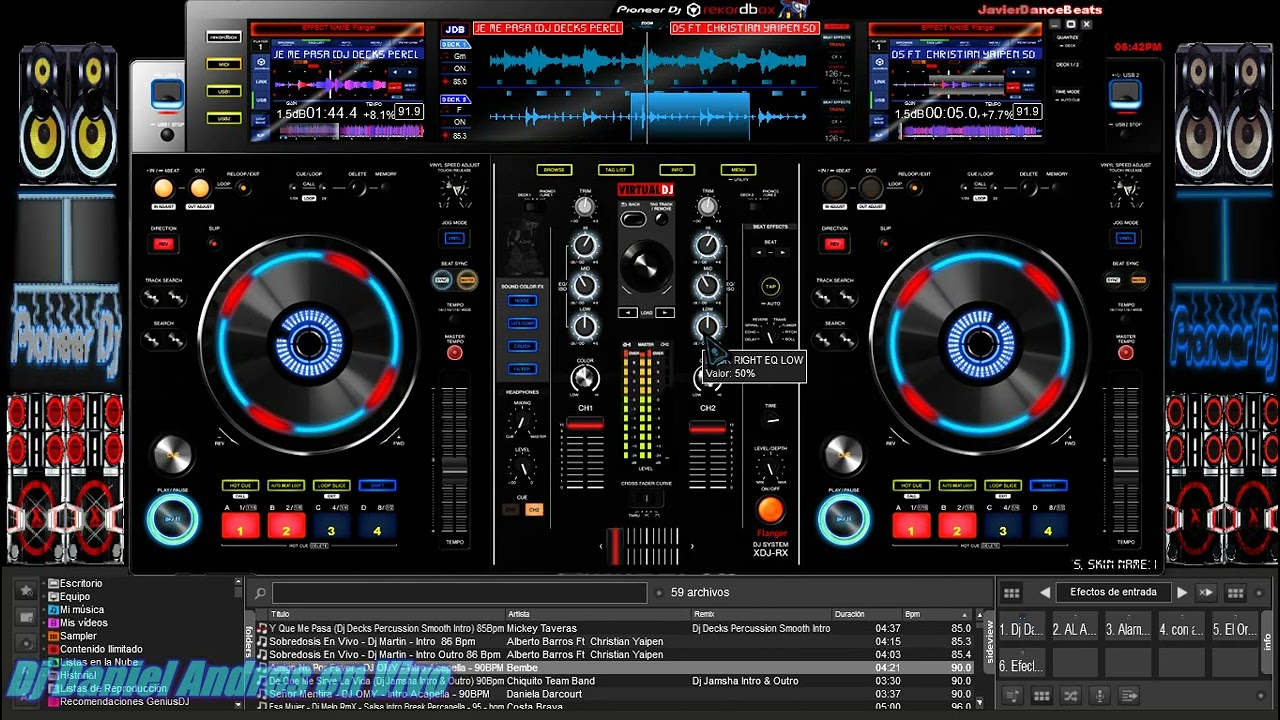1280x720 pixels.
Task: Toggle REV direction on left deck
Action: [163, 244]
